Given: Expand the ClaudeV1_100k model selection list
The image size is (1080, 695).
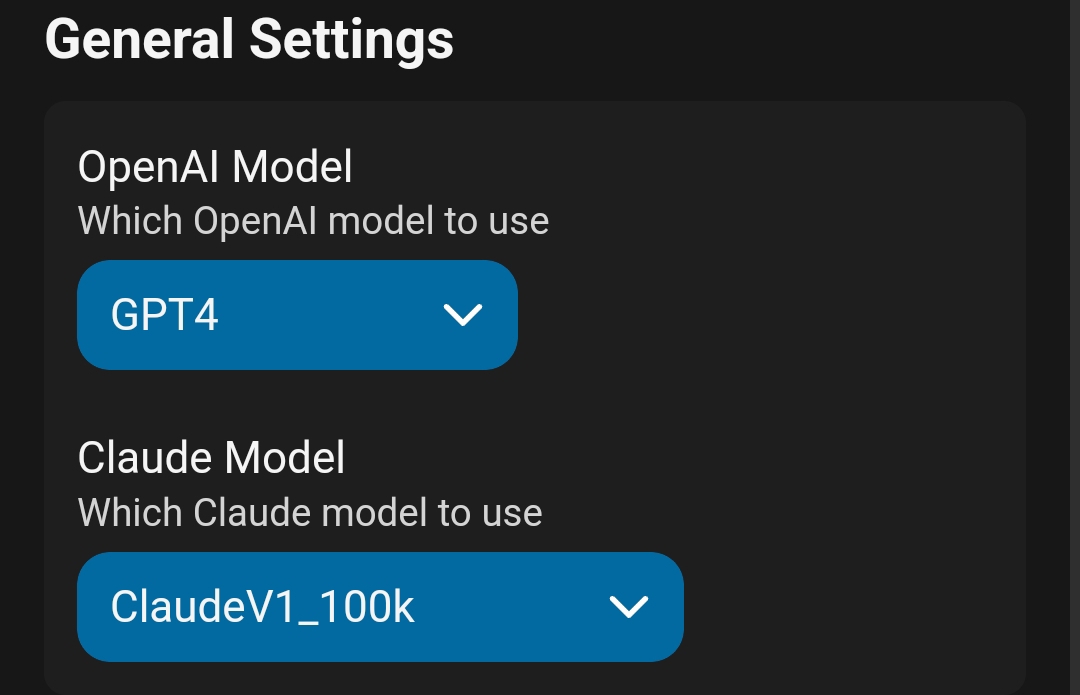Looking at the screenshot, I should [380, 607].
